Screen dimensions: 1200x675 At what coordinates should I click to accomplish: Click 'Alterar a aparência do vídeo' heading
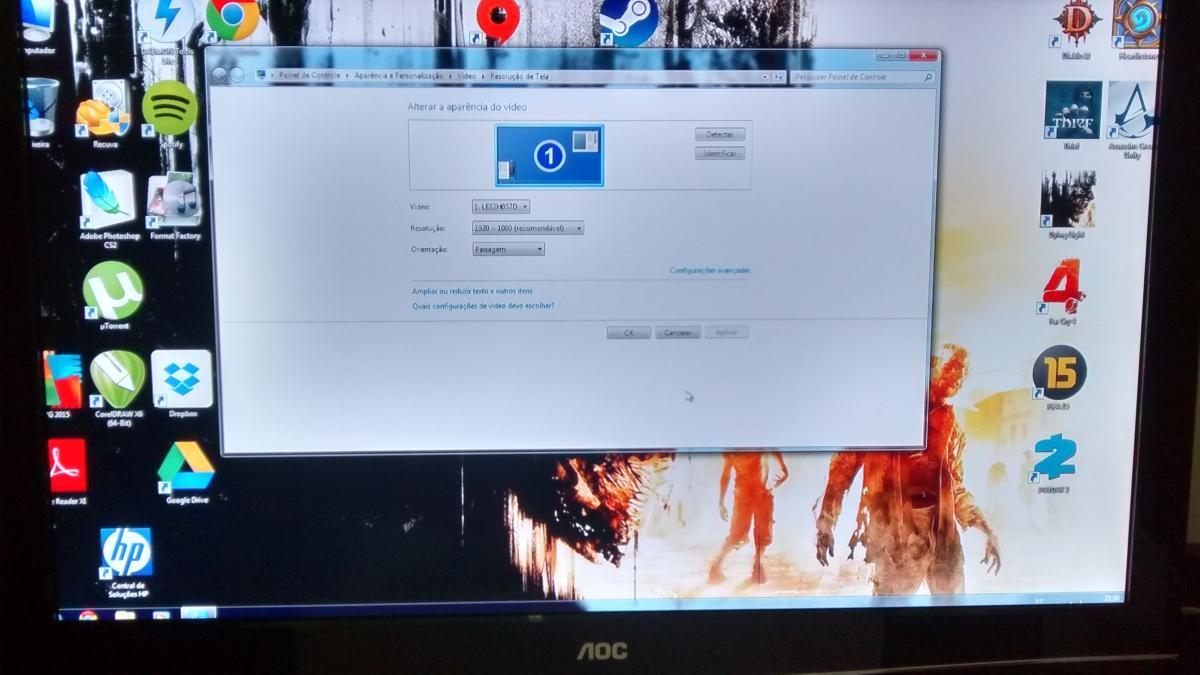(x=466, y=106)
